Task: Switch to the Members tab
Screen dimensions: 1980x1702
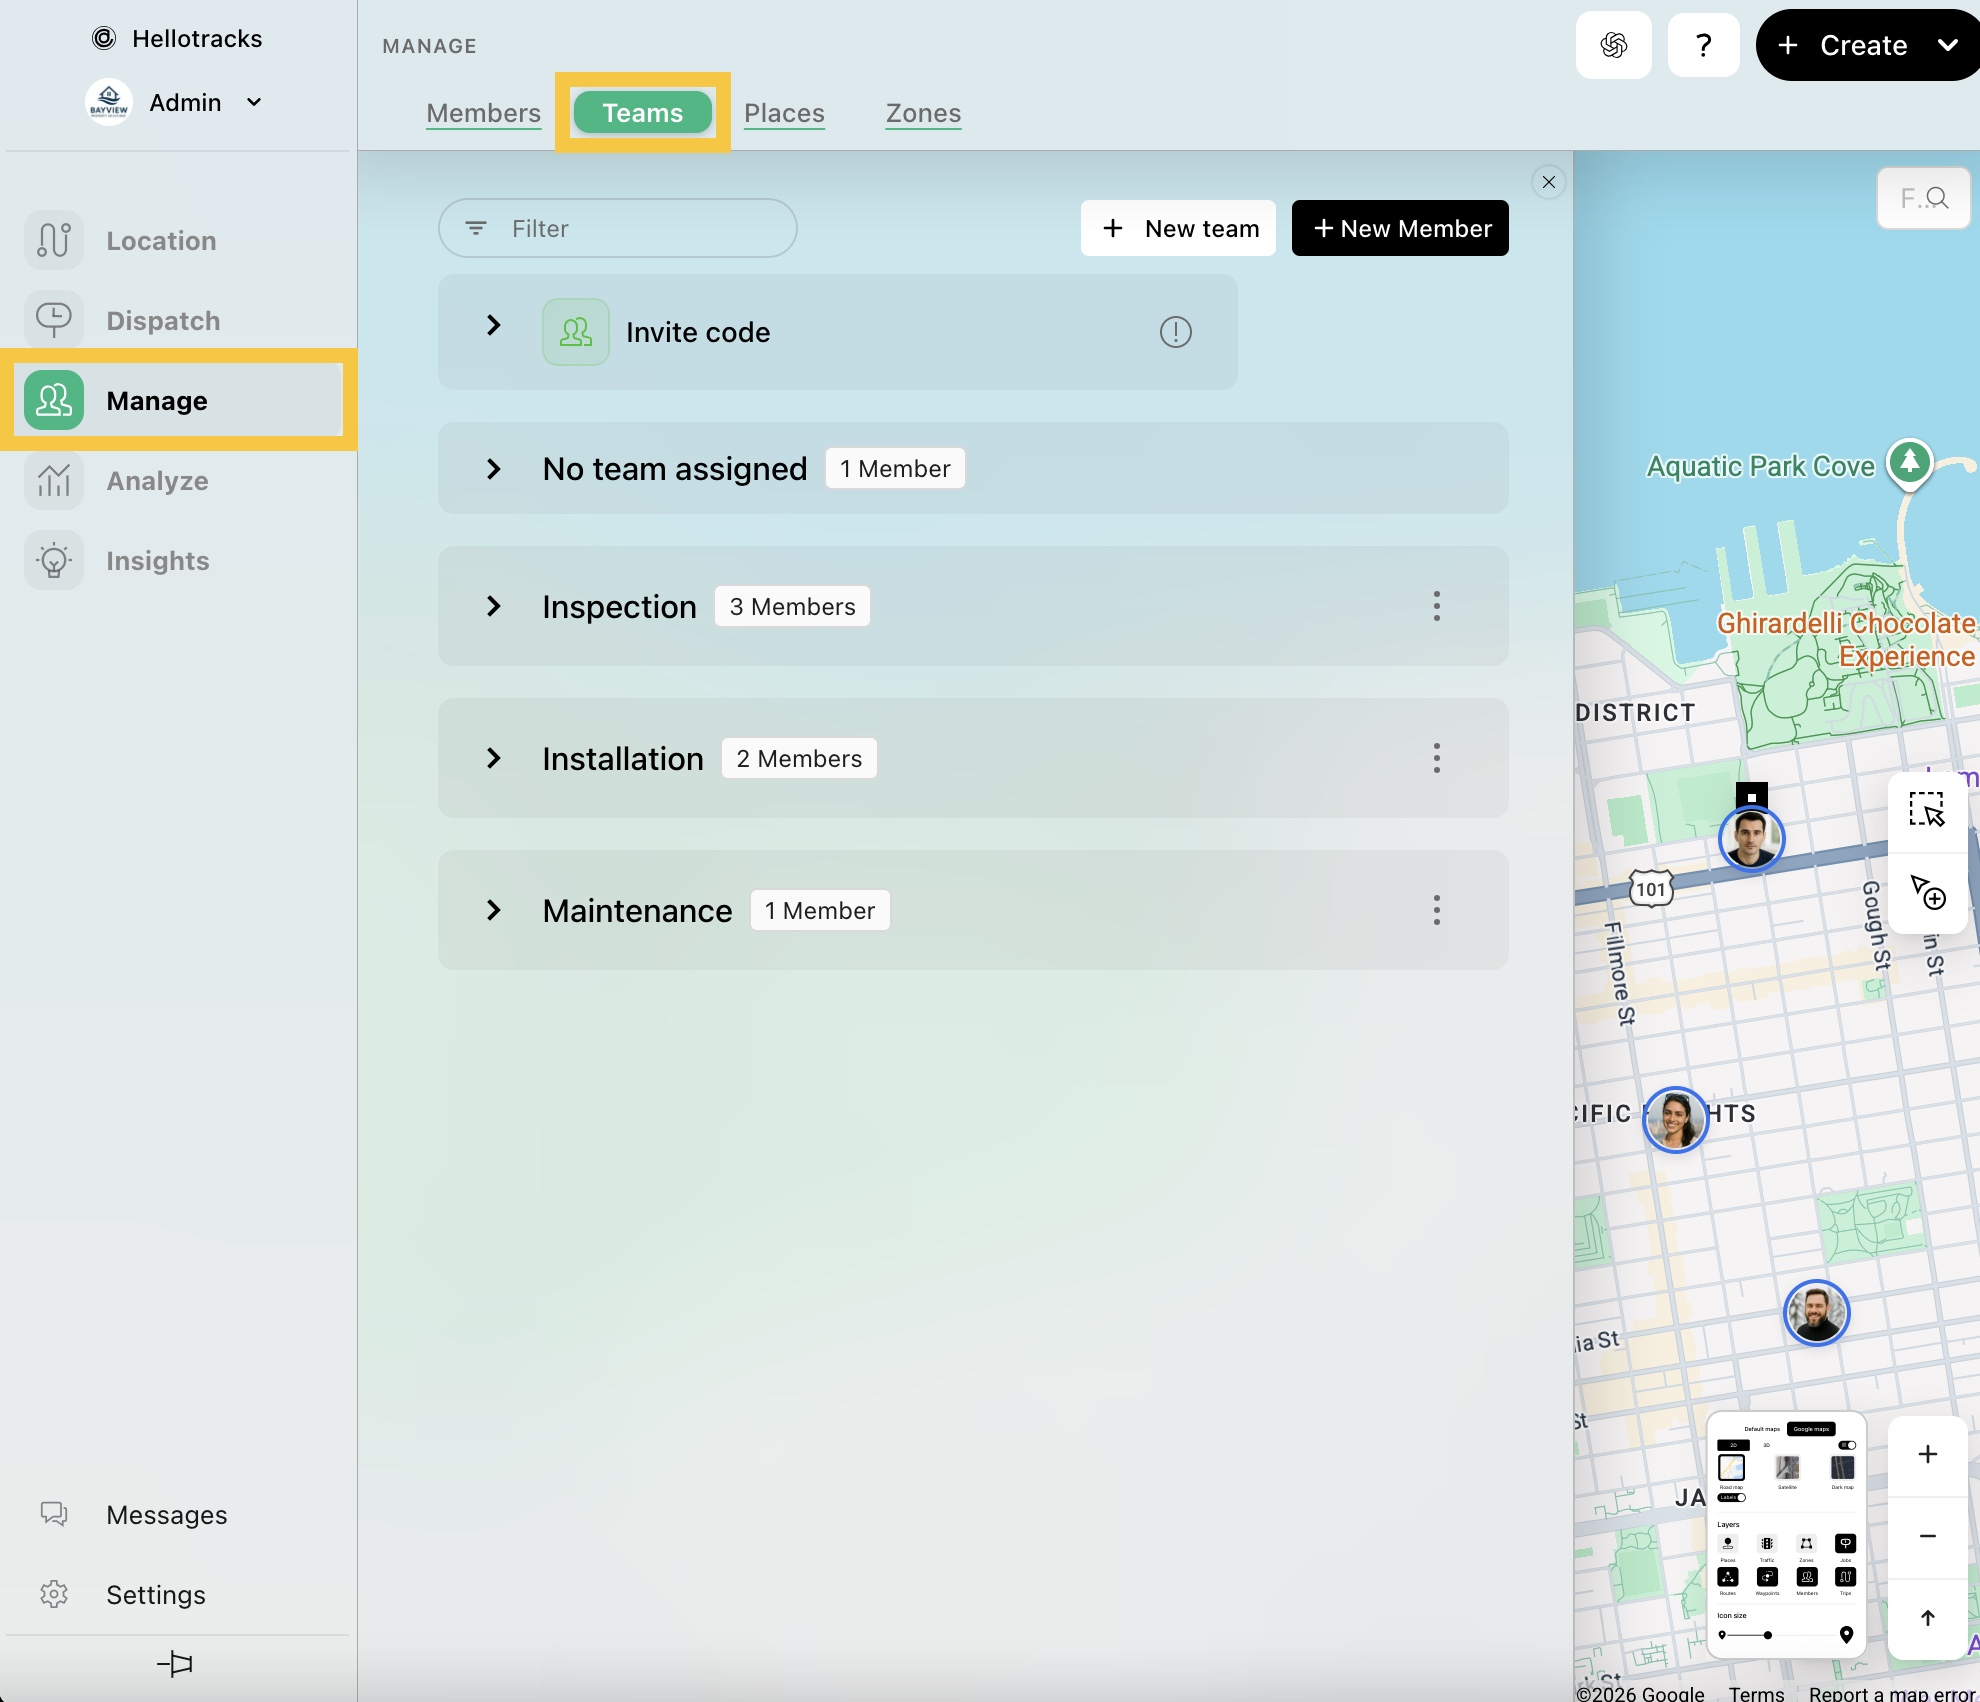Action: [x=483, y=113]
